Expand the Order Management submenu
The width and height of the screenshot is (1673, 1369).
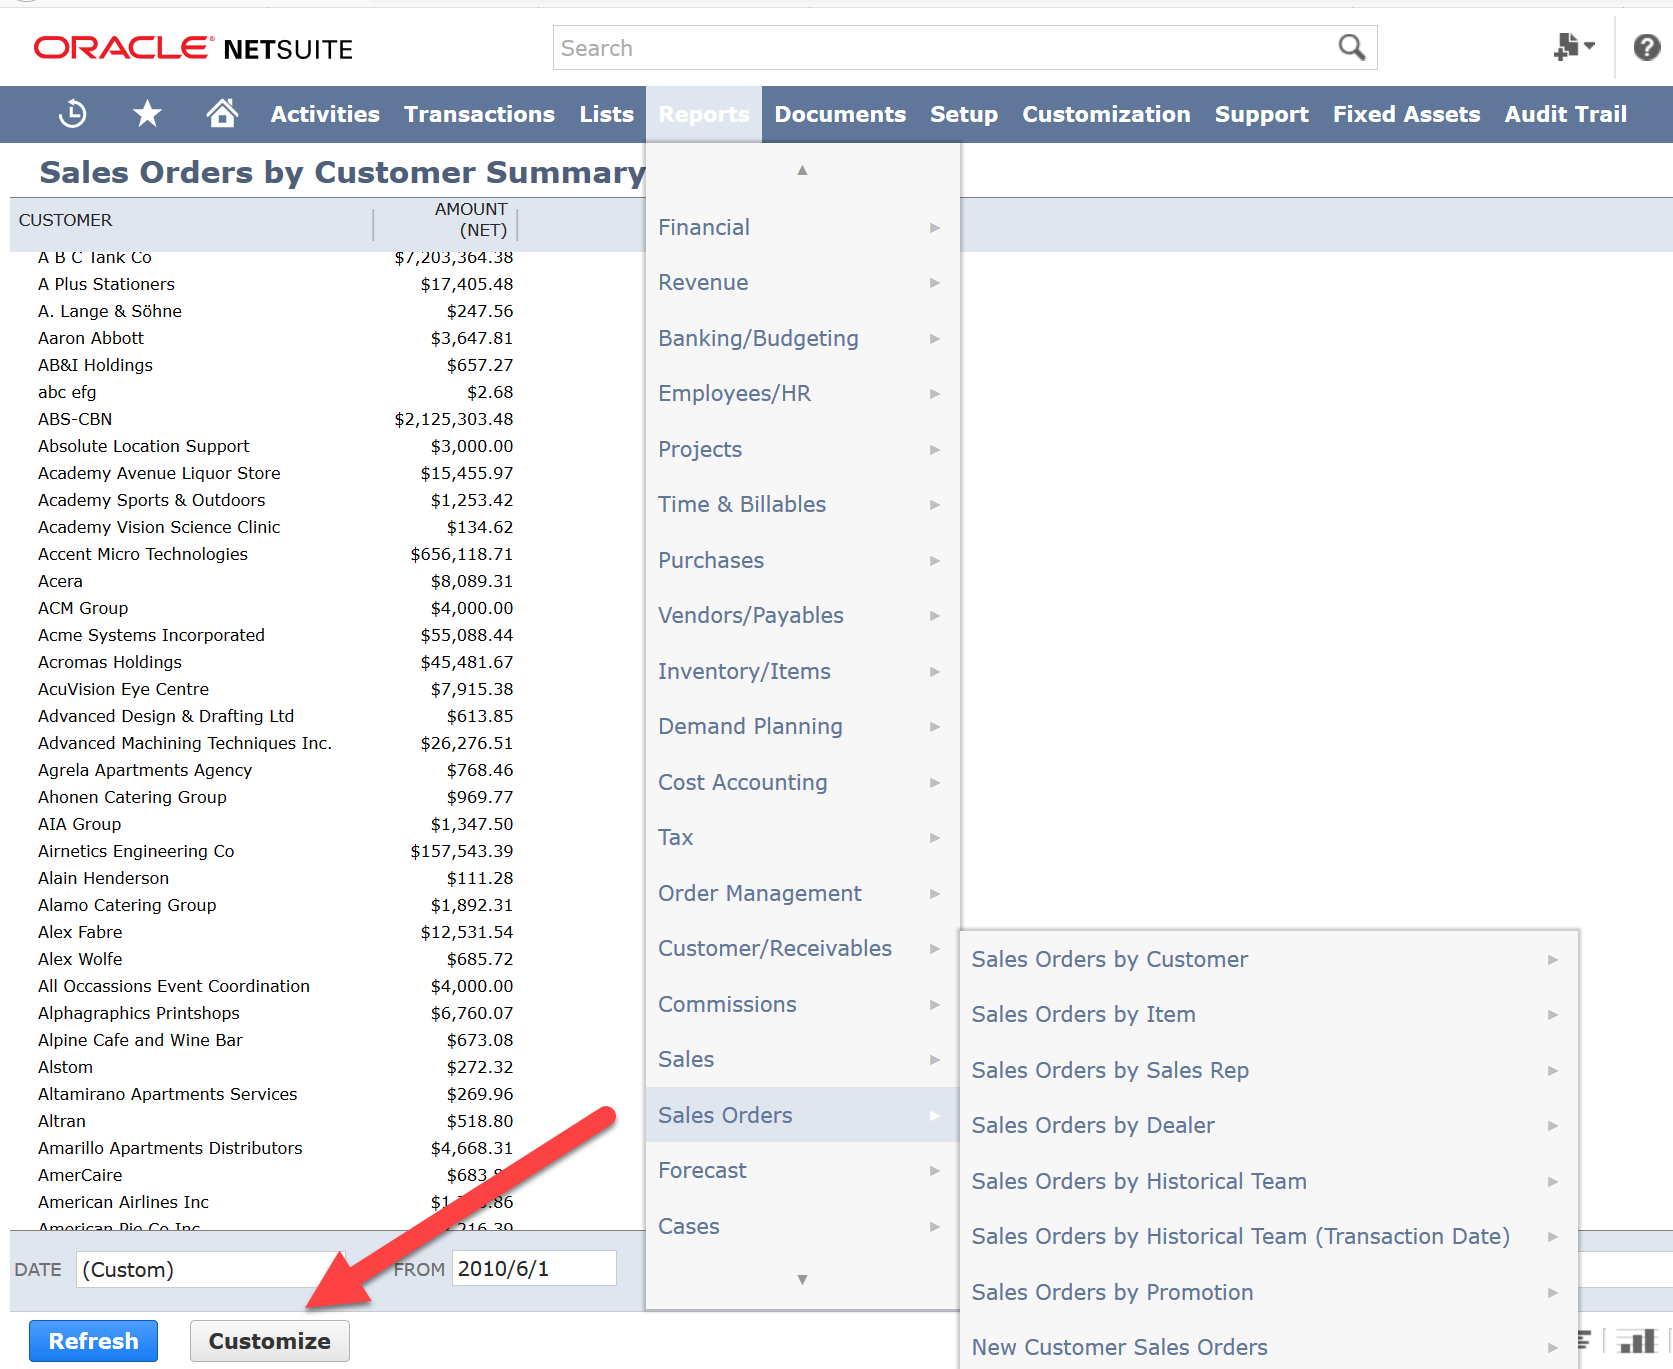pyautogui.click(x=802, y=893)
